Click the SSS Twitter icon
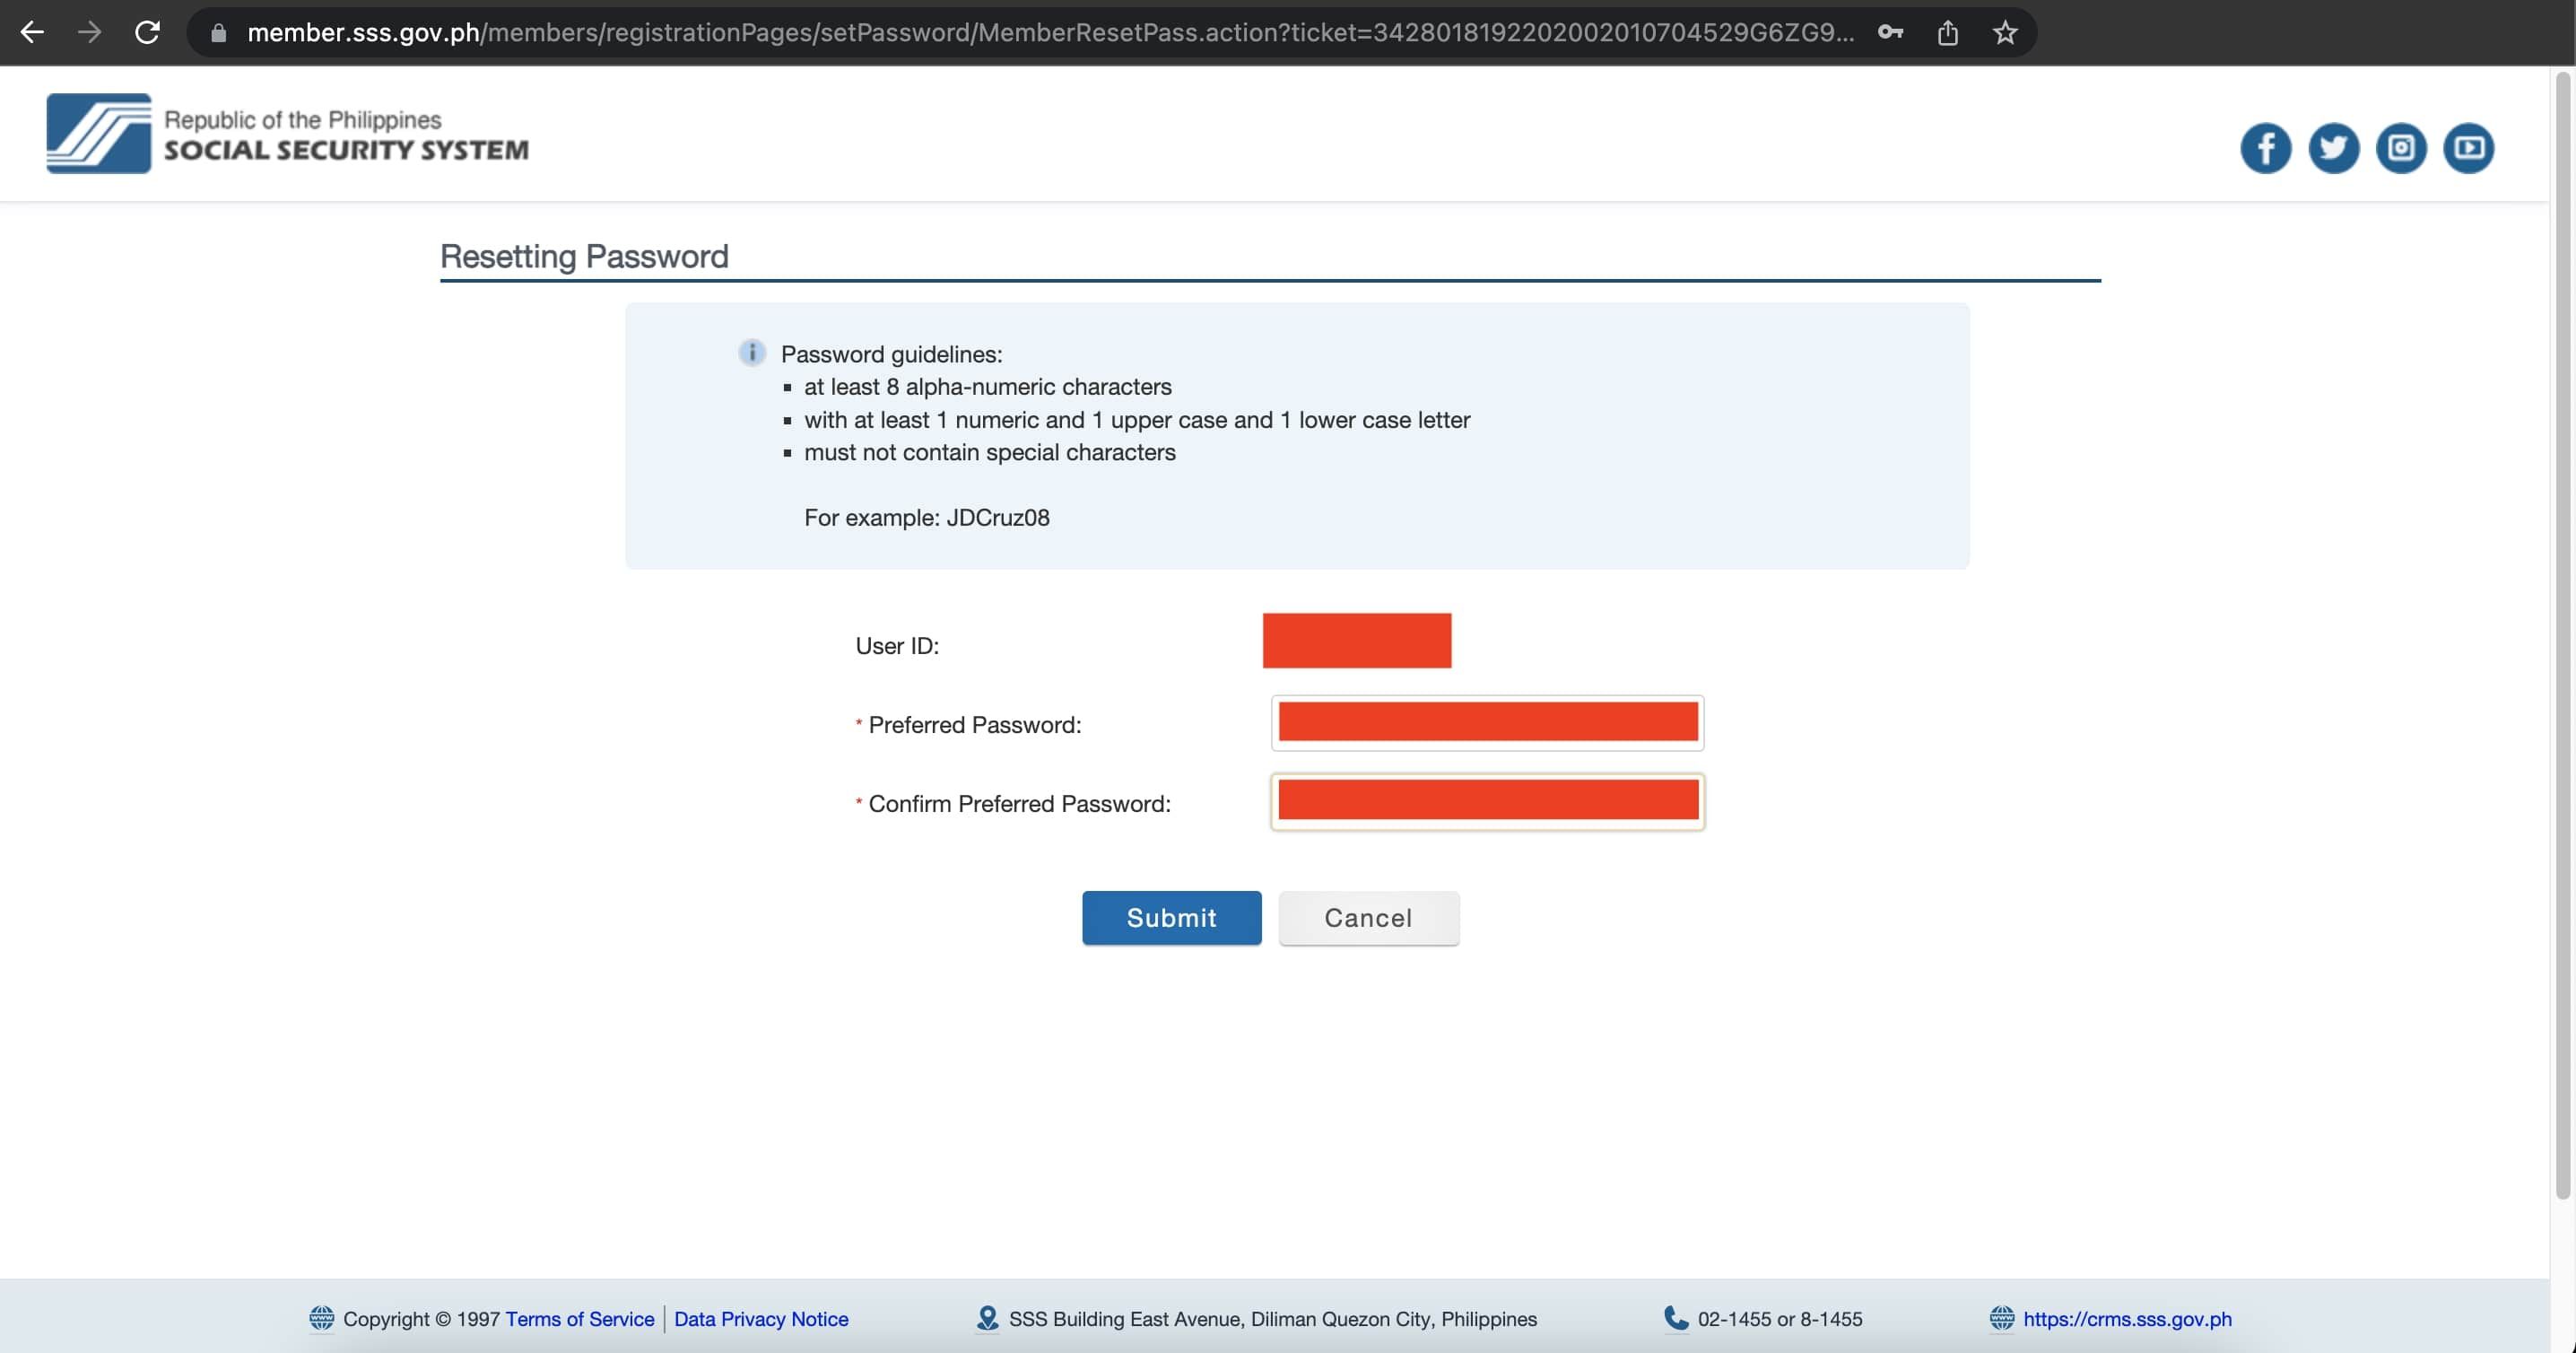Screen dimensions: 2576x1353 2332,146
